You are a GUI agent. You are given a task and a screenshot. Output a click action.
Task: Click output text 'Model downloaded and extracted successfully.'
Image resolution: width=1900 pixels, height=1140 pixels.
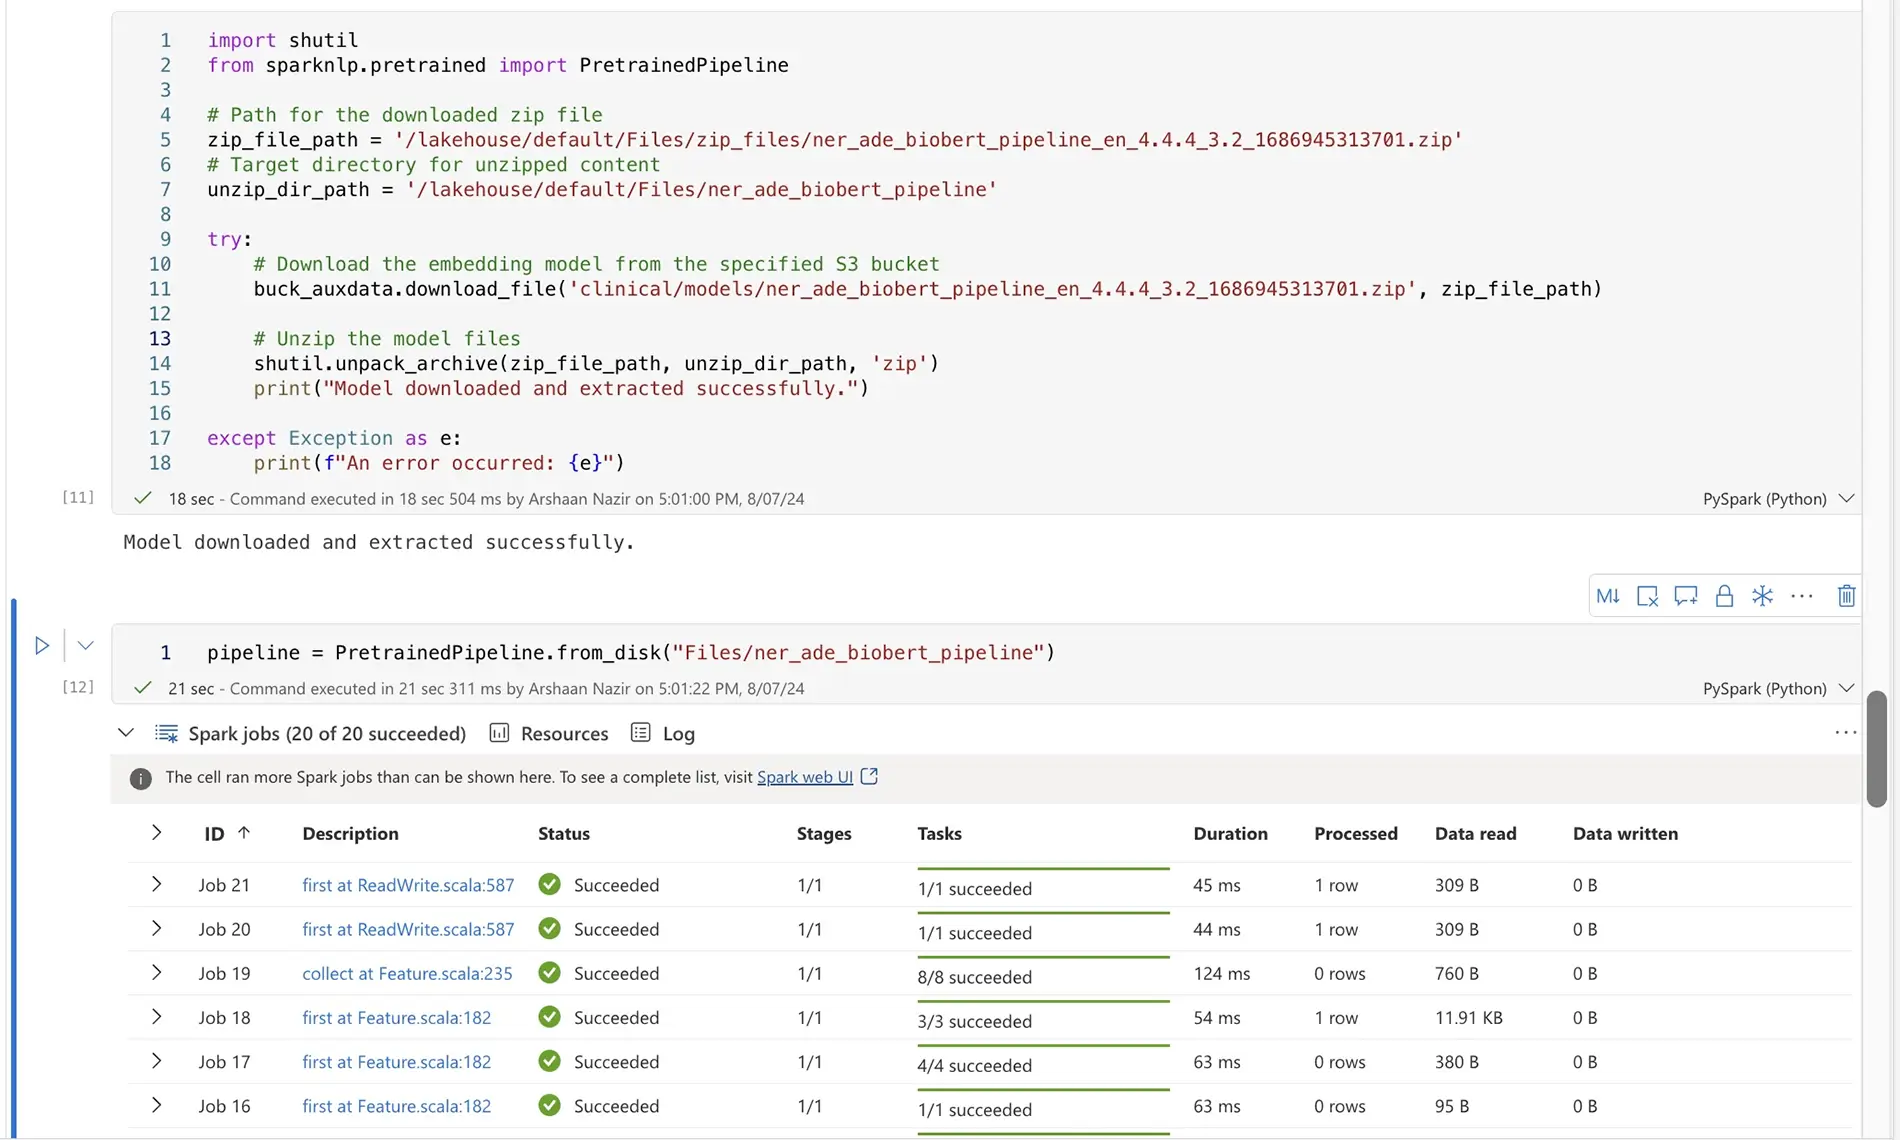tap(379, 542)
